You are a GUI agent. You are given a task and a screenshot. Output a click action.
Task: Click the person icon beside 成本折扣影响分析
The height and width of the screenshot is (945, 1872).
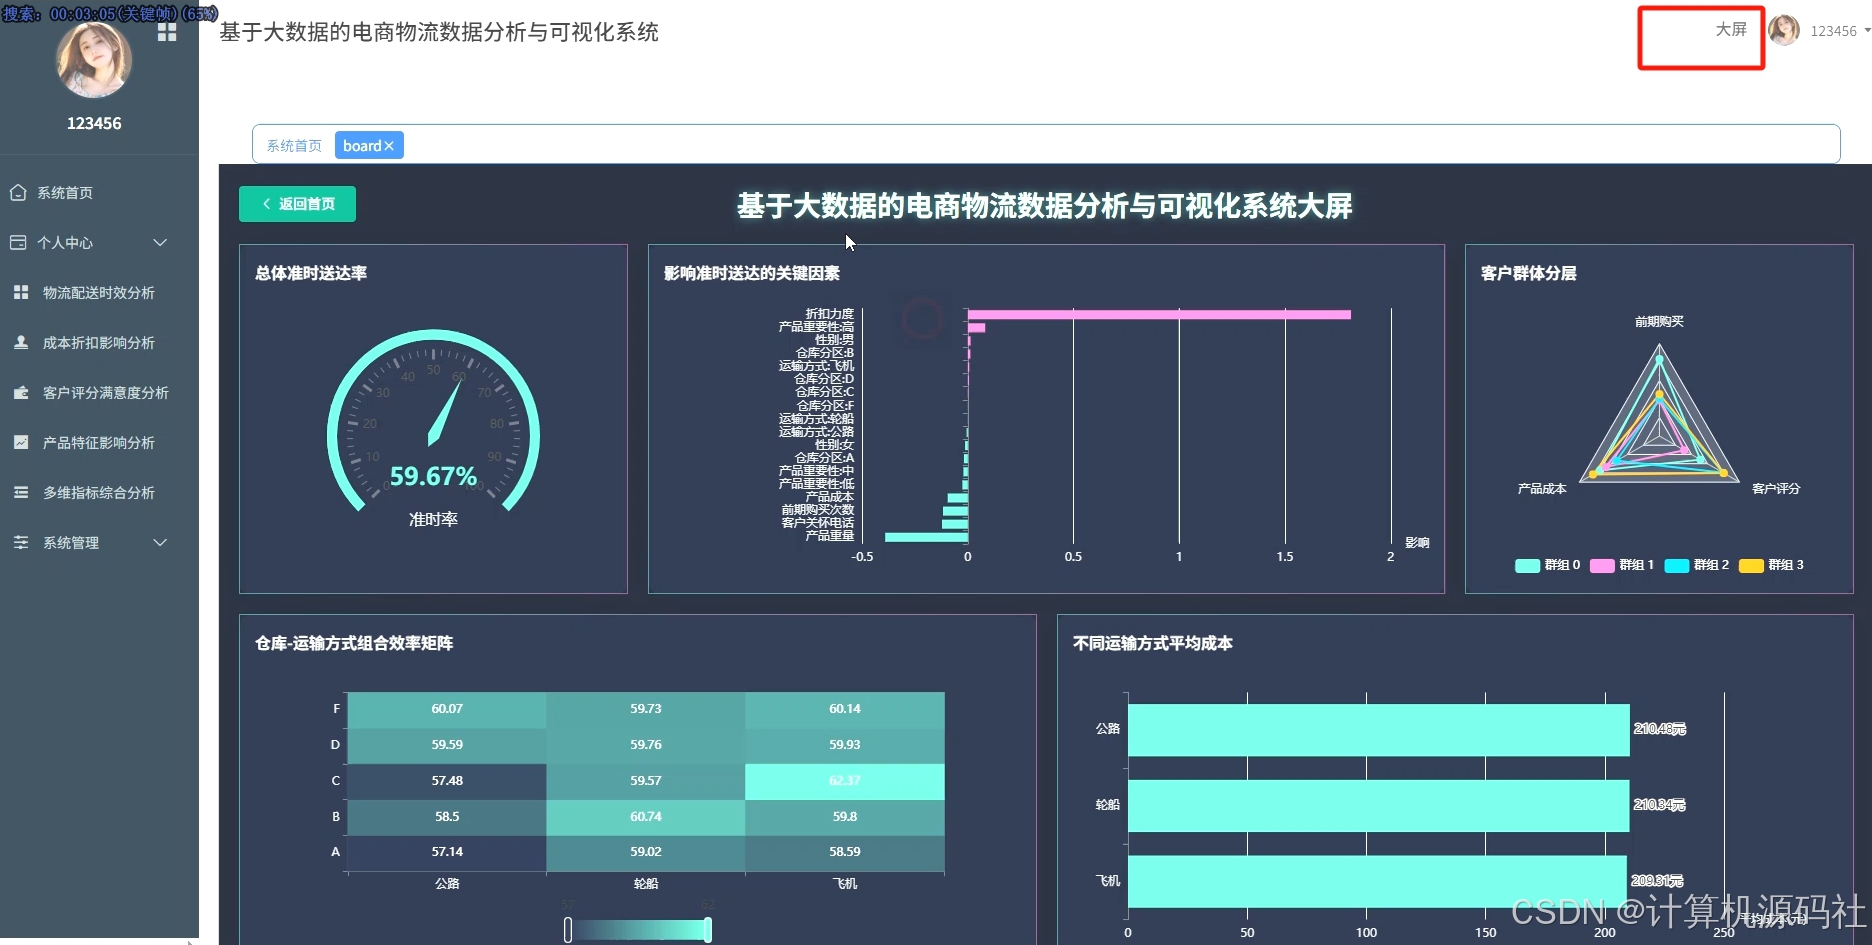coord(20,342)
